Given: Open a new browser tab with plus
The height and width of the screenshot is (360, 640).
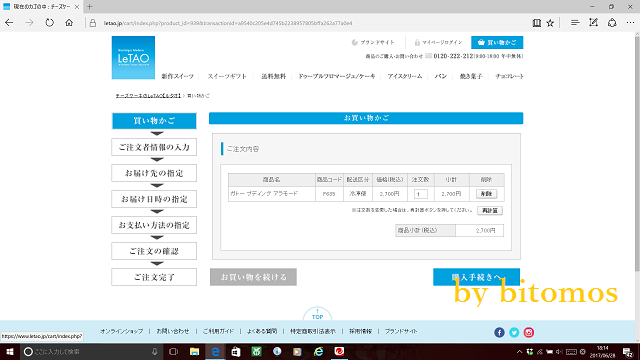Looking at the screenshot, I should (89, 7).
